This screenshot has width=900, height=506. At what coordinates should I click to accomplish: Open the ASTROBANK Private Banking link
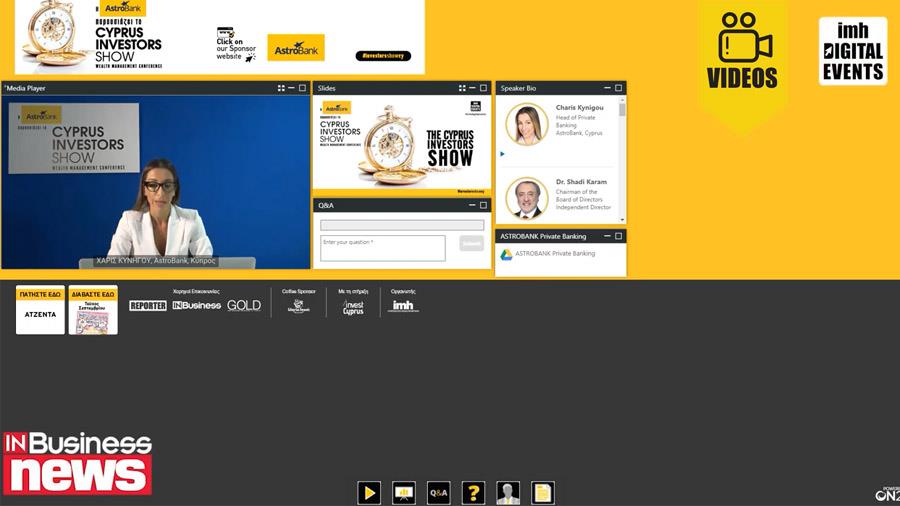click(555, 254)
